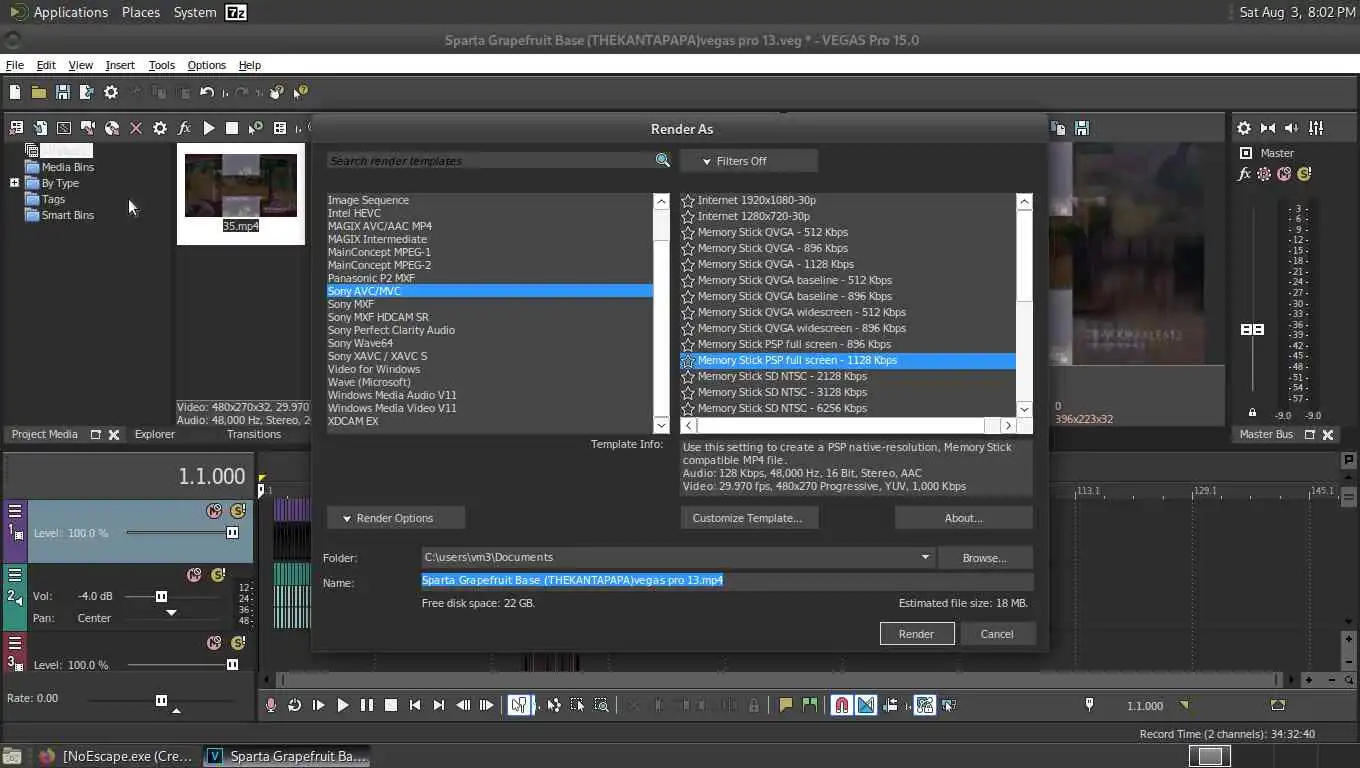Click Pause in the transport bar

[x=367, y=705]
